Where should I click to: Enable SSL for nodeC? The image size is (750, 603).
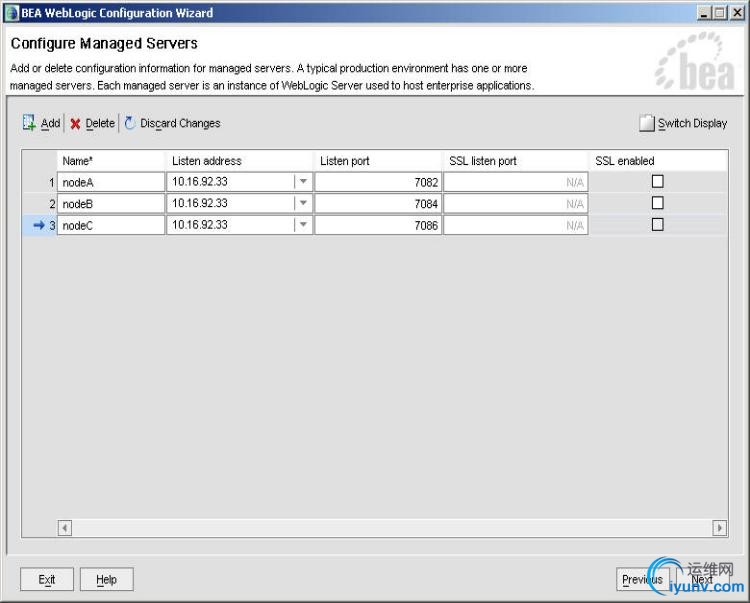tap(658, 224)
